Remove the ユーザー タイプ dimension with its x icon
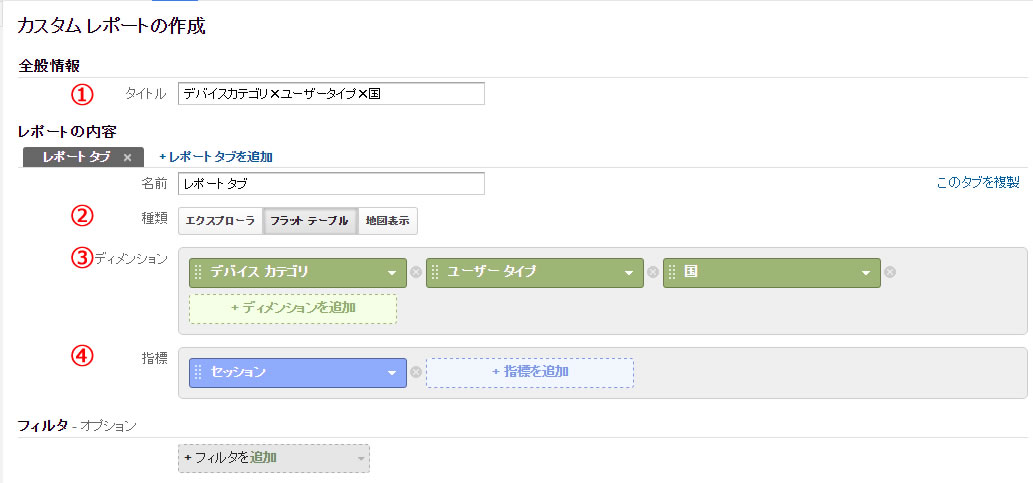 pos(653,272)
